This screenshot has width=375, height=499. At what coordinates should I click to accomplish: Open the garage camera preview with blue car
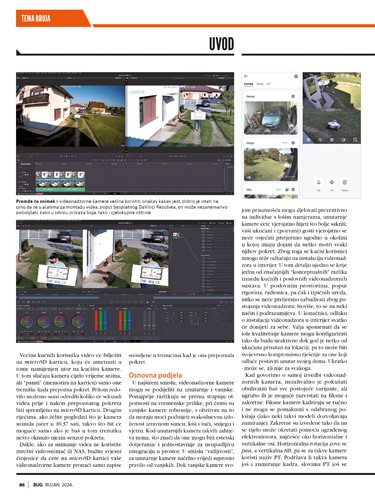point(271,118)
